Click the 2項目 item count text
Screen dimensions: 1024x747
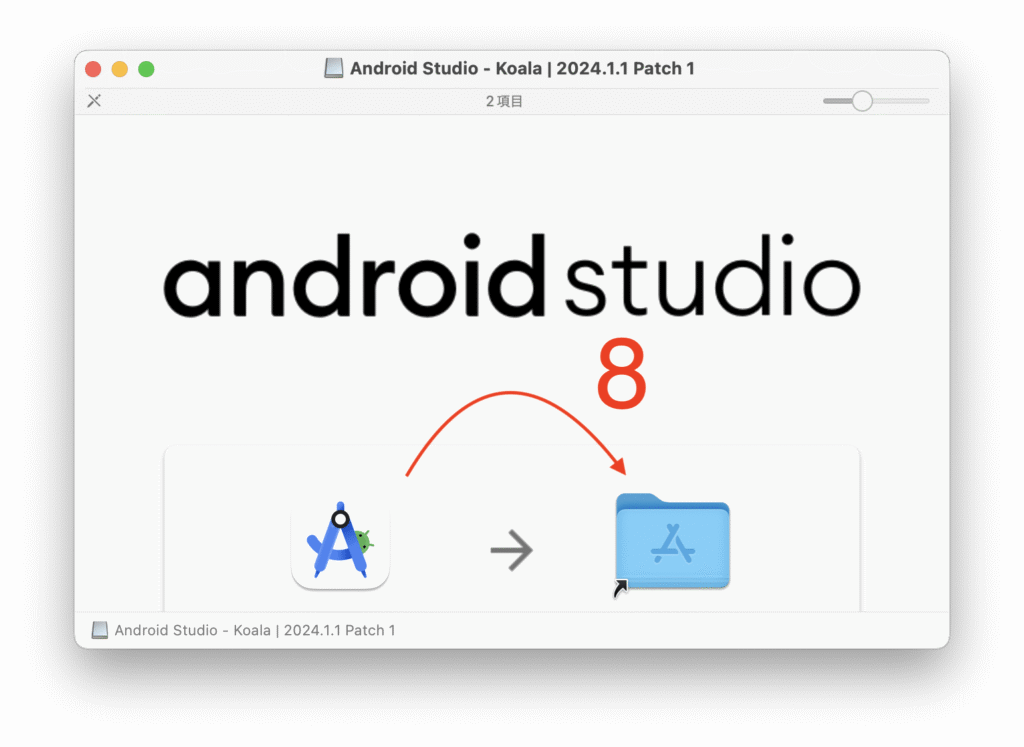click(x=504, y=101)
